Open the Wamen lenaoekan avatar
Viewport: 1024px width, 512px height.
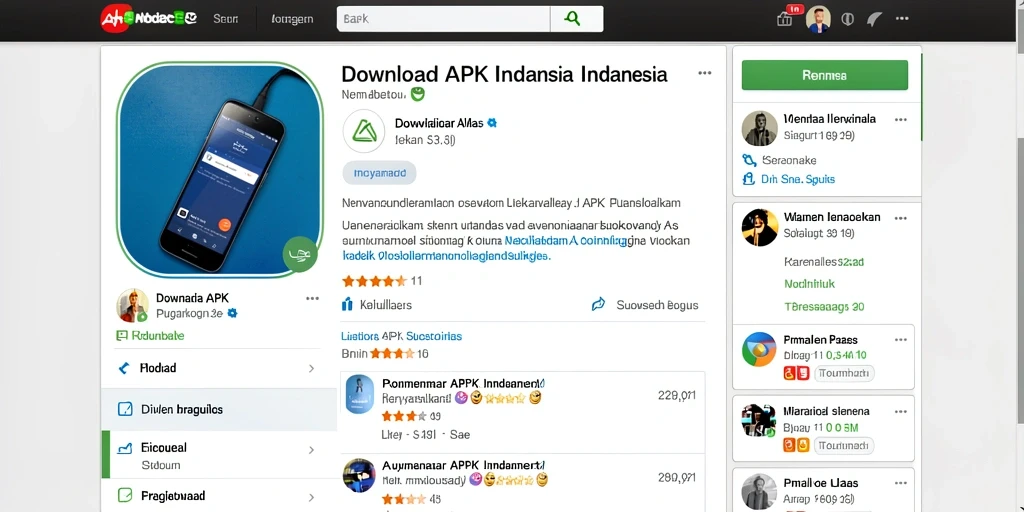(x=760, y=227)
